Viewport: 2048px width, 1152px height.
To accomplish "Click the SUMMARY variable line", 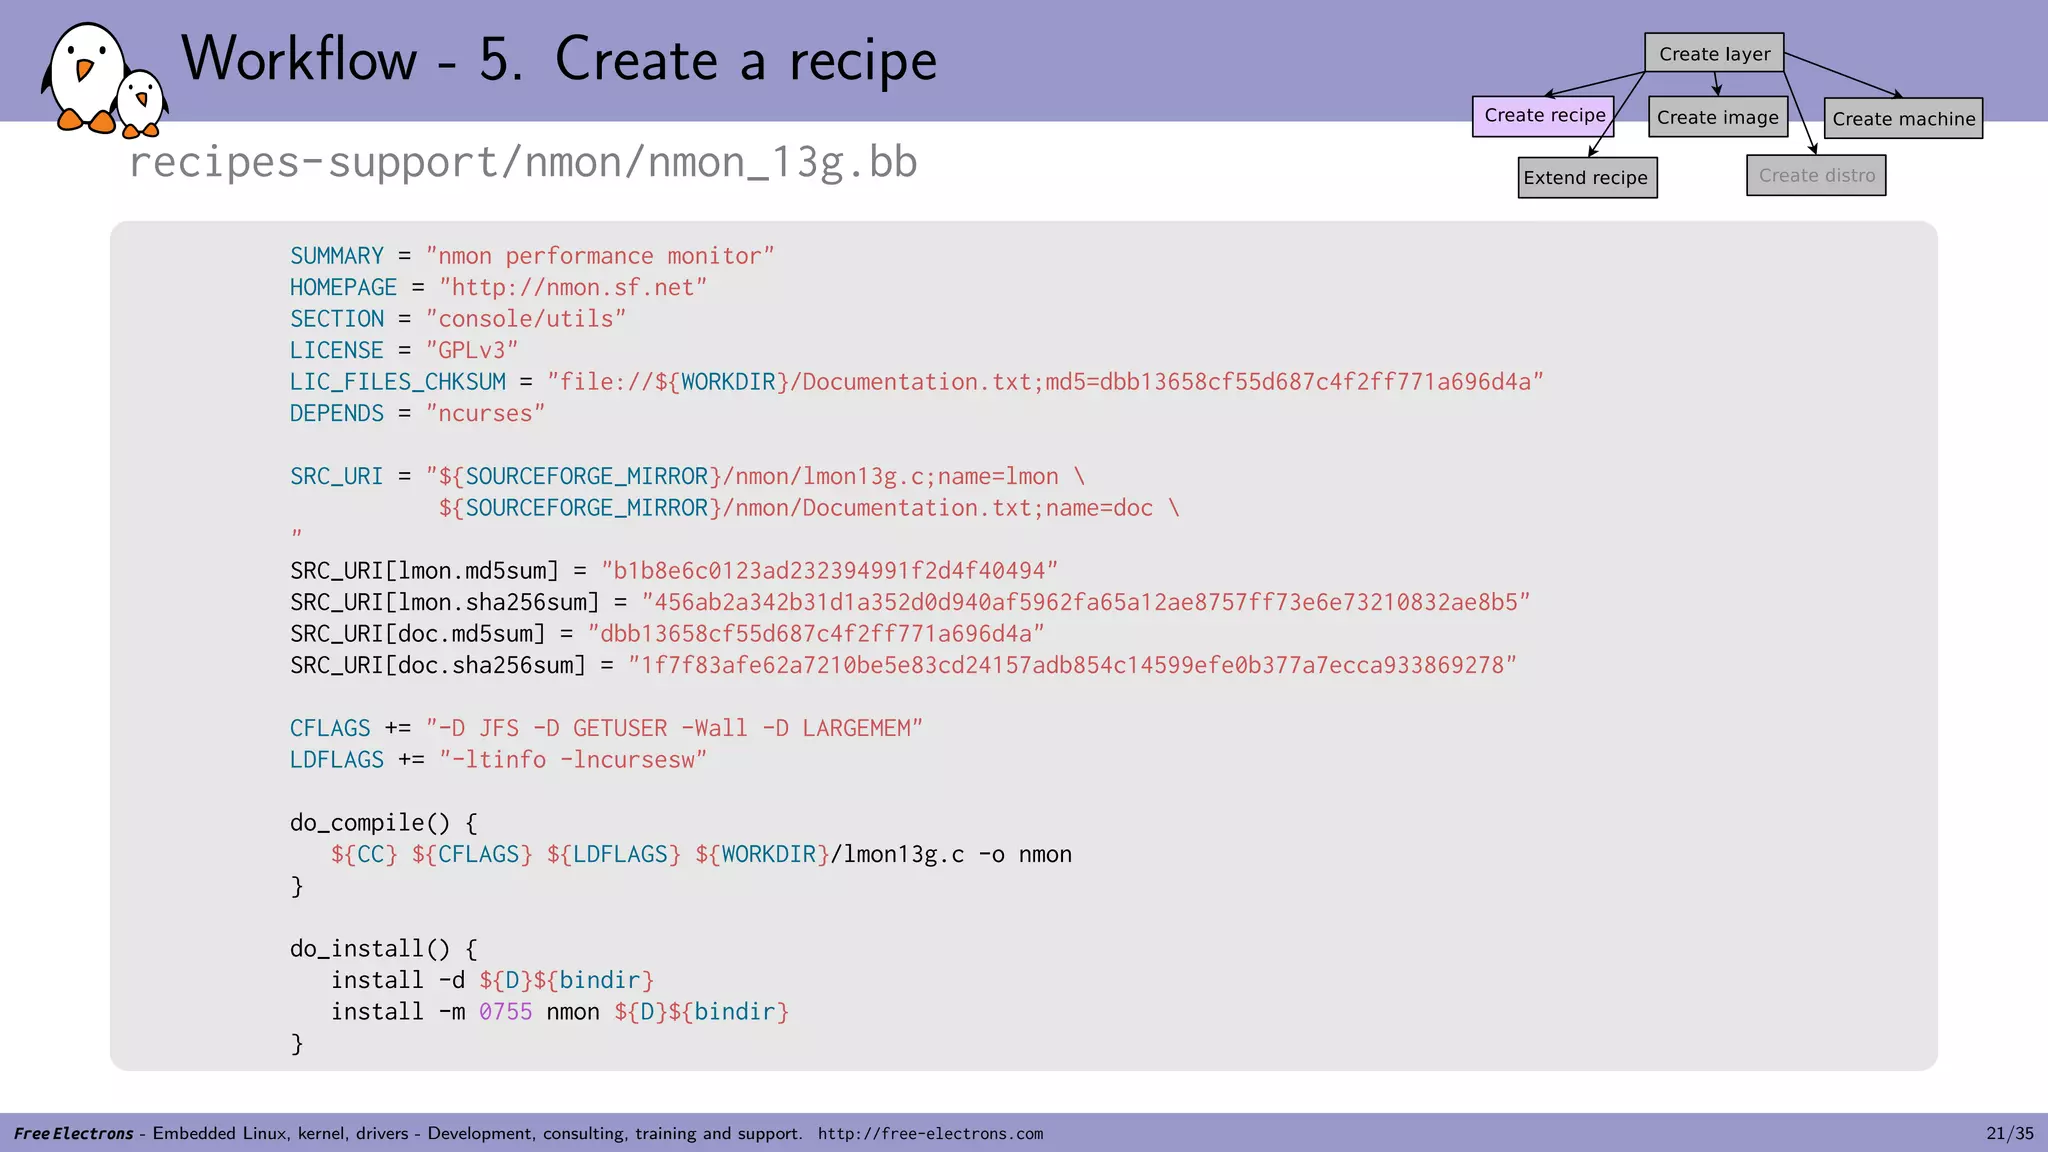I will (x=532, y=256).
